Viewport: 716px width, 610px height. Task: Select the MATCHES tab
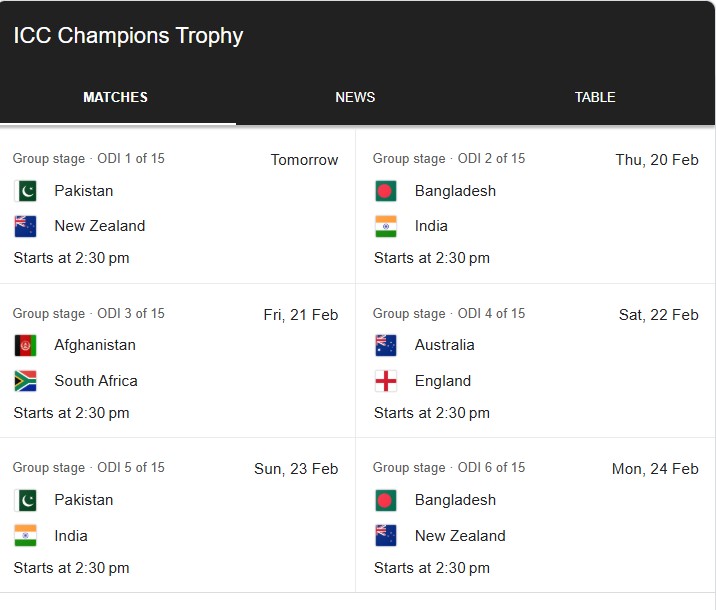(116, 97)
